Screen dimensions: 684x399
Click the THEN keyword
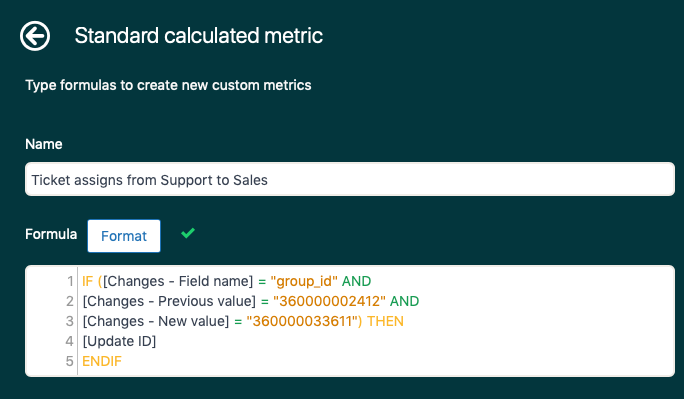point(385,321)
